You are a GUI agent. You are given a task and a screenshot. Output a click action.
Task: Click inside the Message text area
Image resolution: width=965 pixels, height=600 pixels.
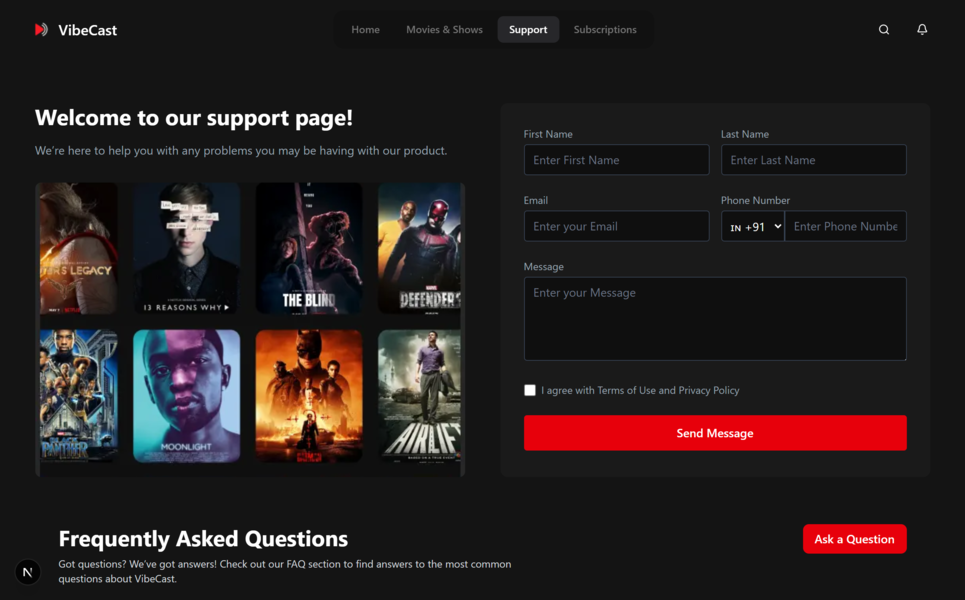(715, 318)
